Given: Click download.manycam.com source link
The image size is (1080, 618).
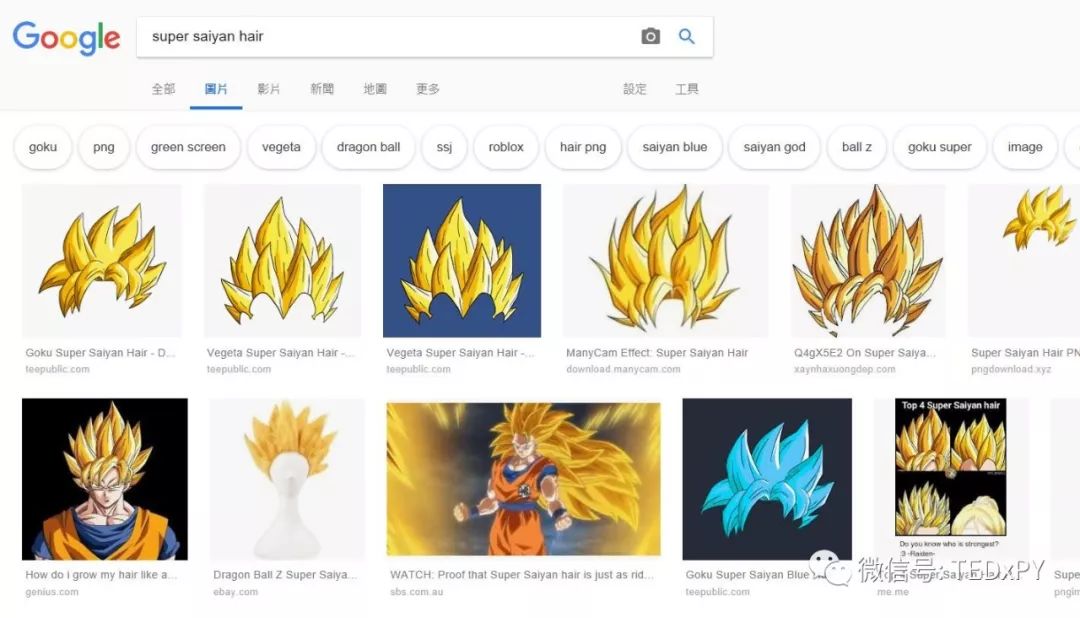Looking at the screenshot, I should coord(623,369).
